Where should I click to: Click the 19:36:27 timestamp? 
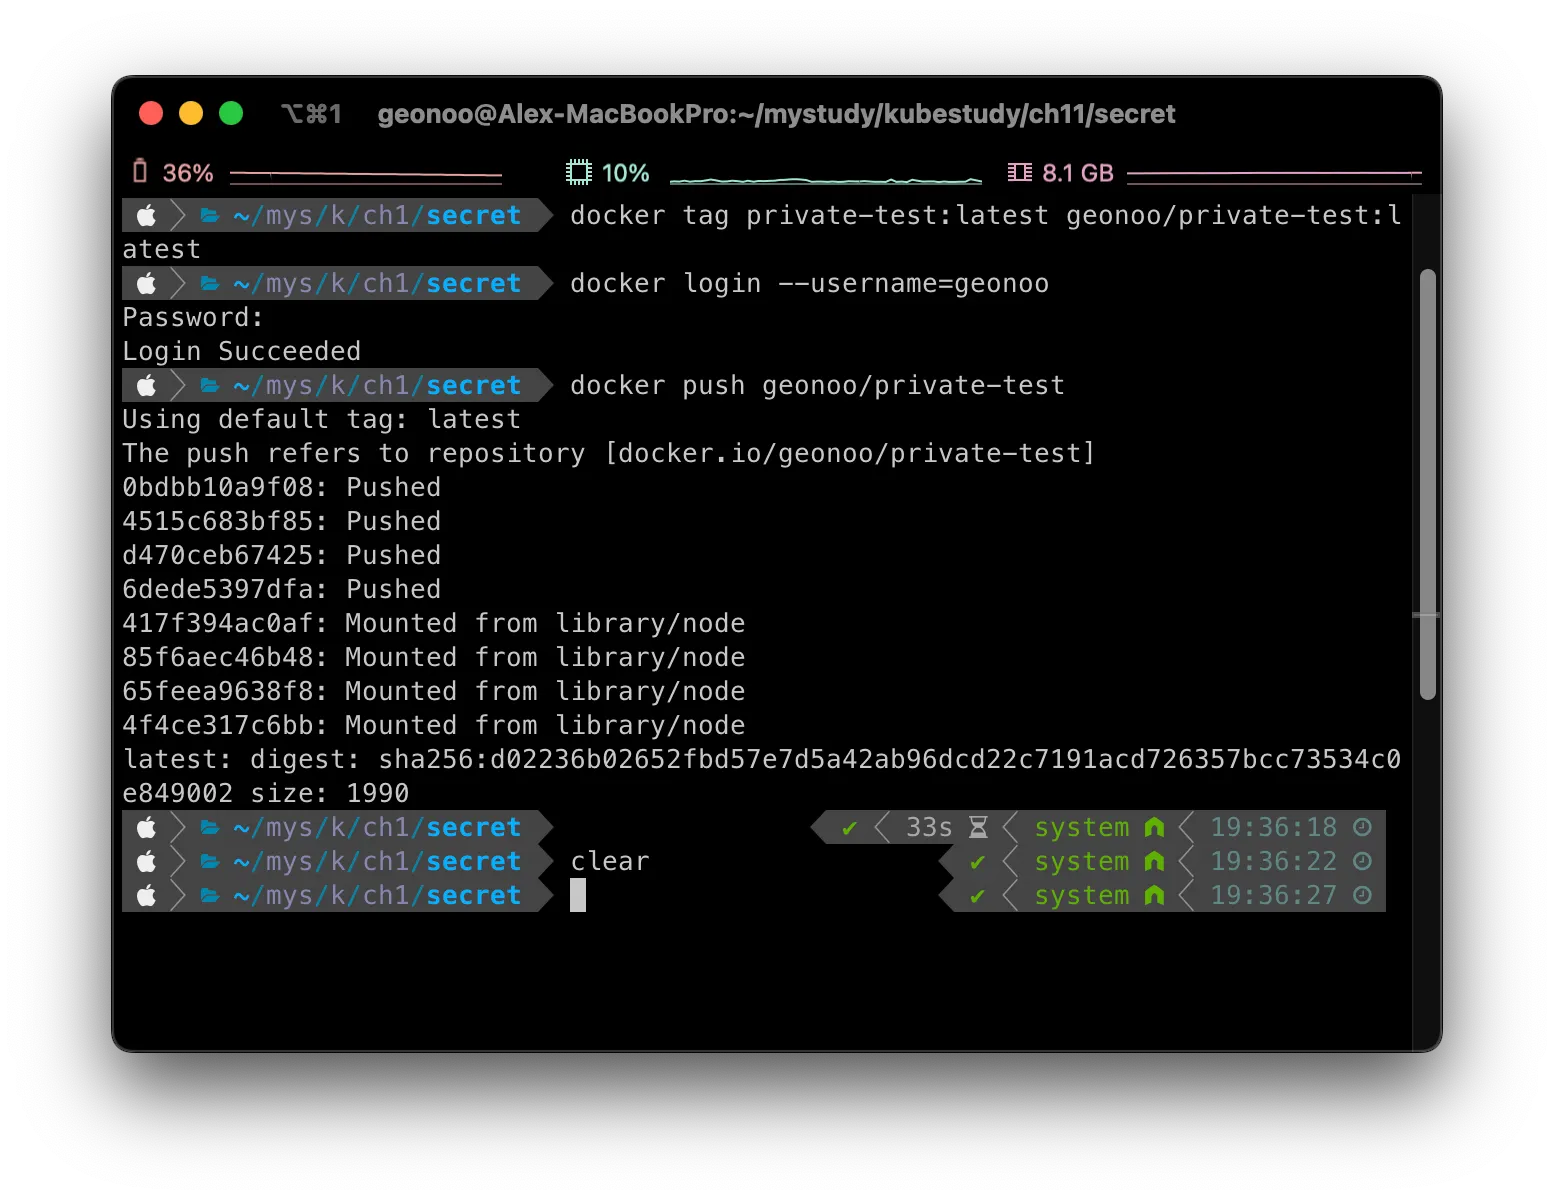[x=1273, y=895]
